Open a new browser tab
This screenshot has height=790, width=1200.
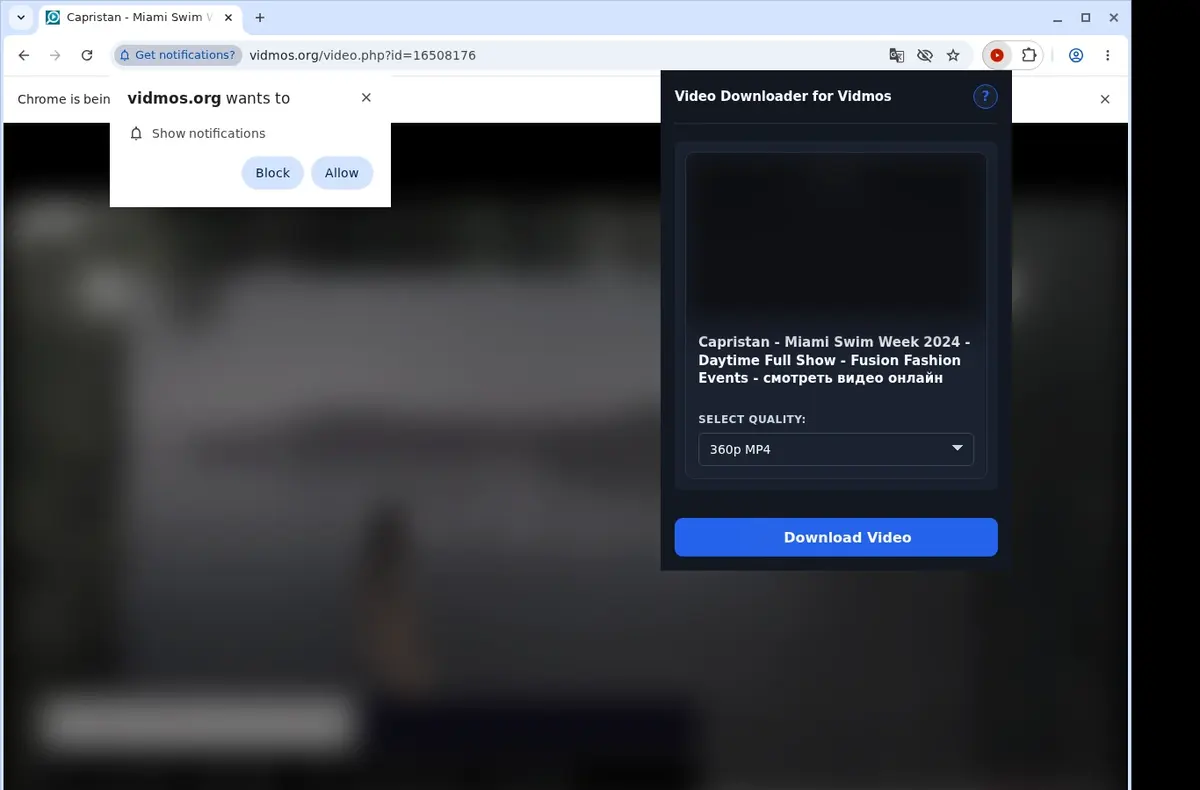pyautogui.click(x=260, y=18)
